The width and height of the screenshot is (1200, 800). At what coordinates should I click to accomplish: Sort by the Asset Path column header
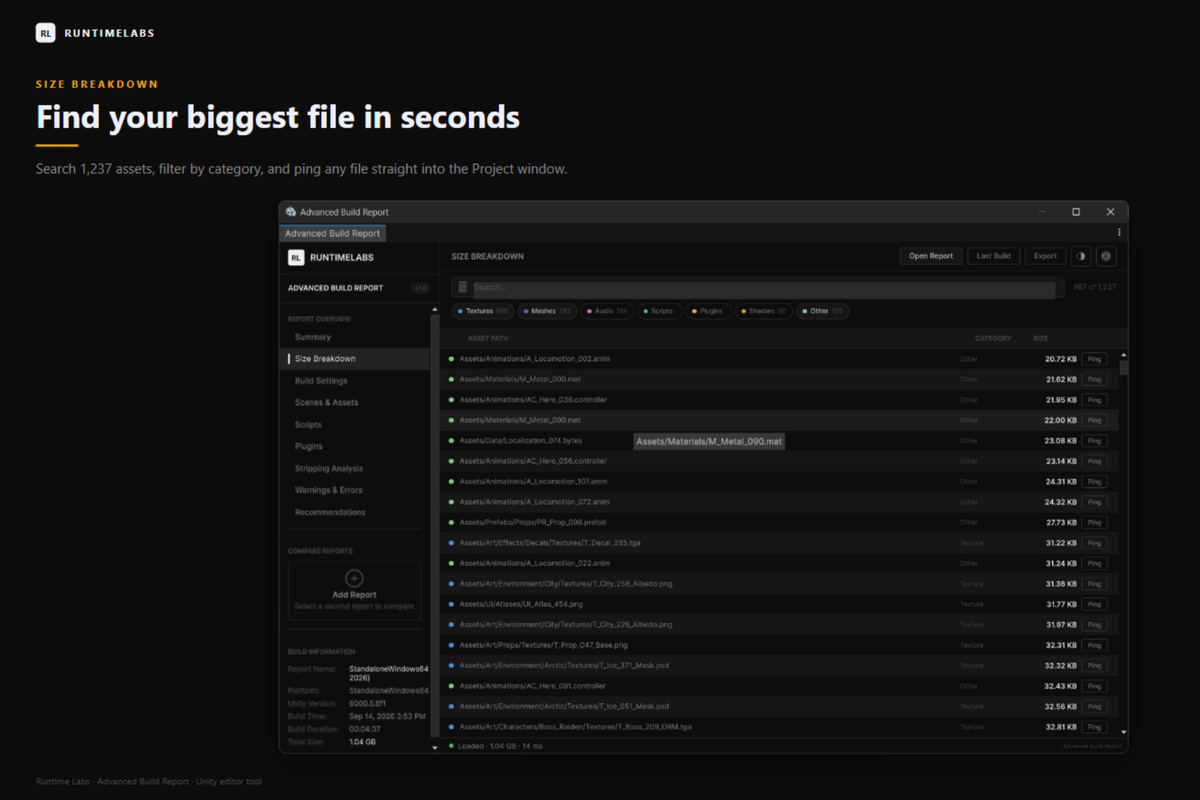coord(488,338)
